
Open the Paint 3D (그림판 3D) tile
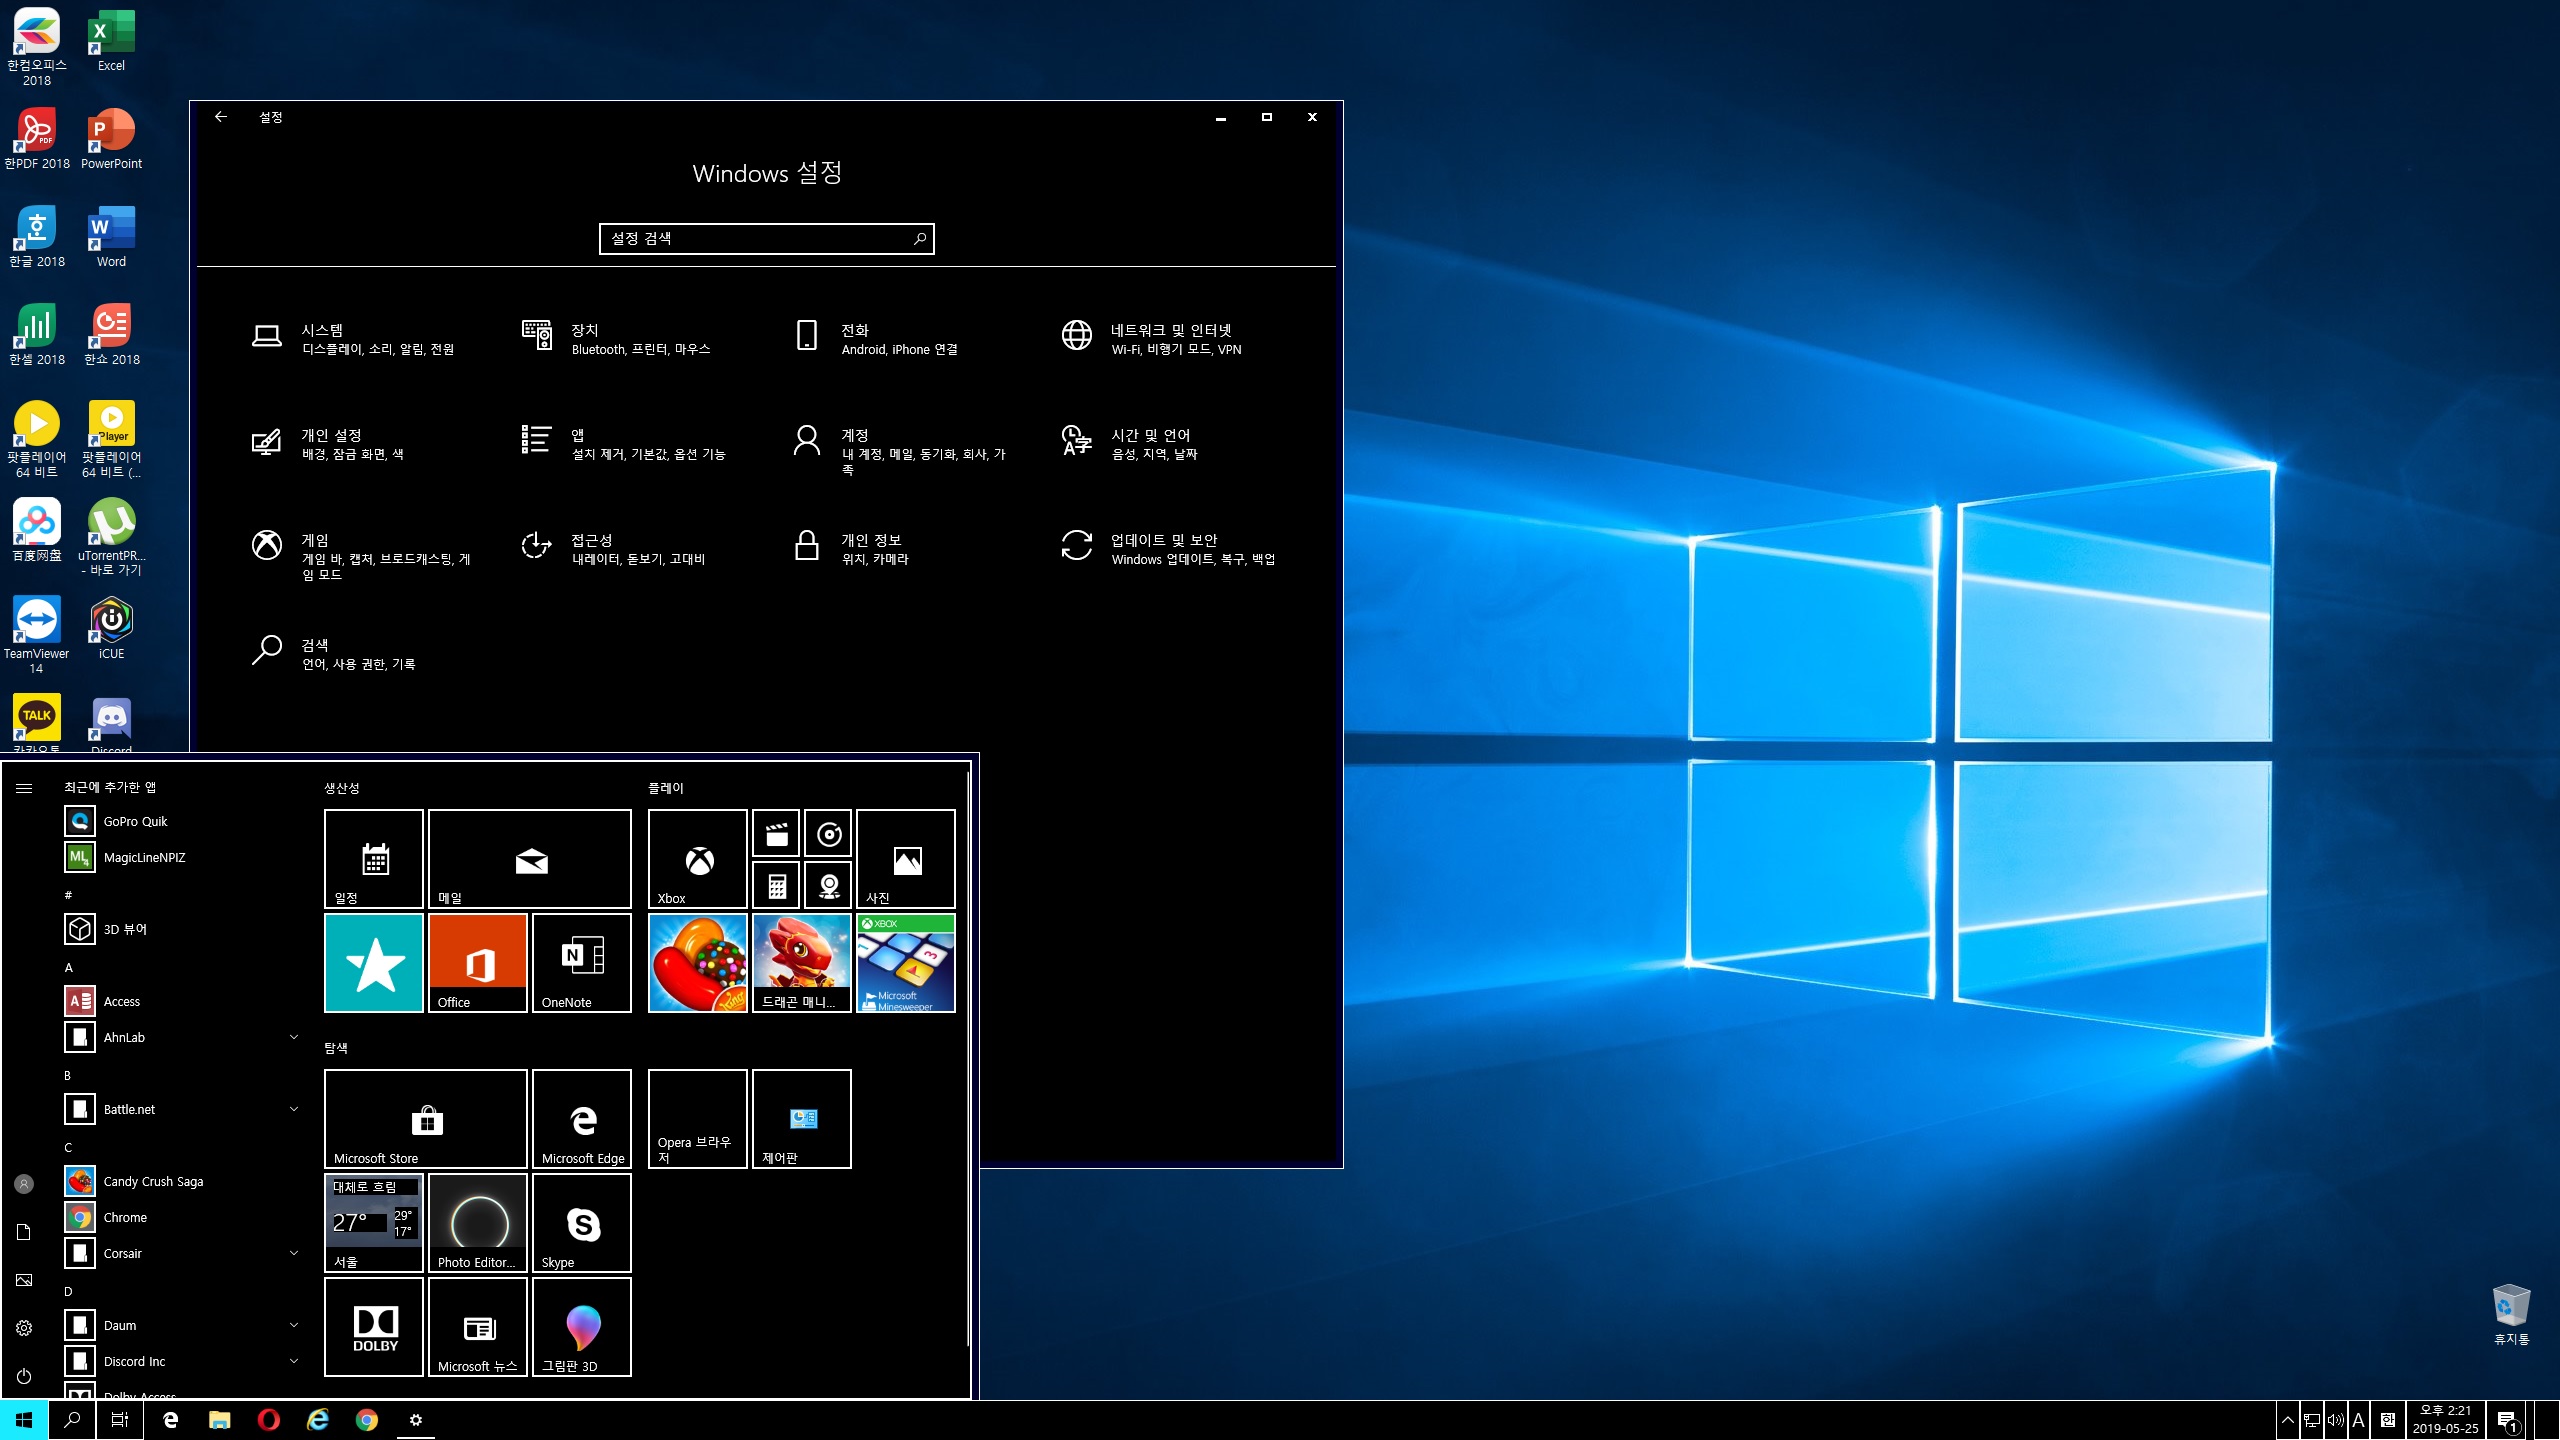tap(582, 1327)
